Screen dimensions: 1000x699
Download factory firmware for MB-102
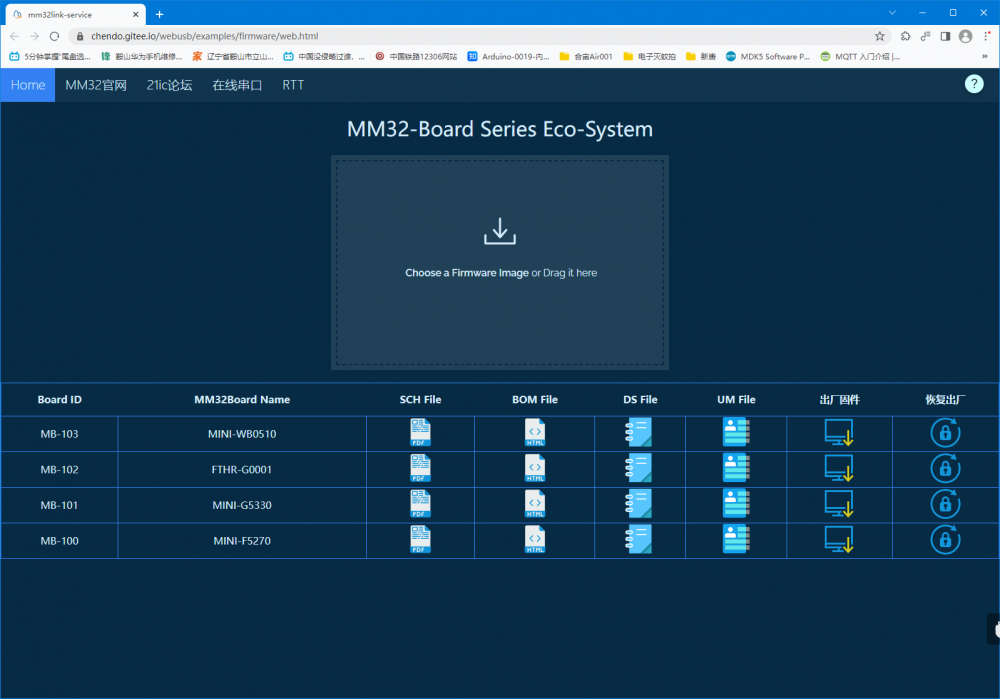click(x=839, y=468)
